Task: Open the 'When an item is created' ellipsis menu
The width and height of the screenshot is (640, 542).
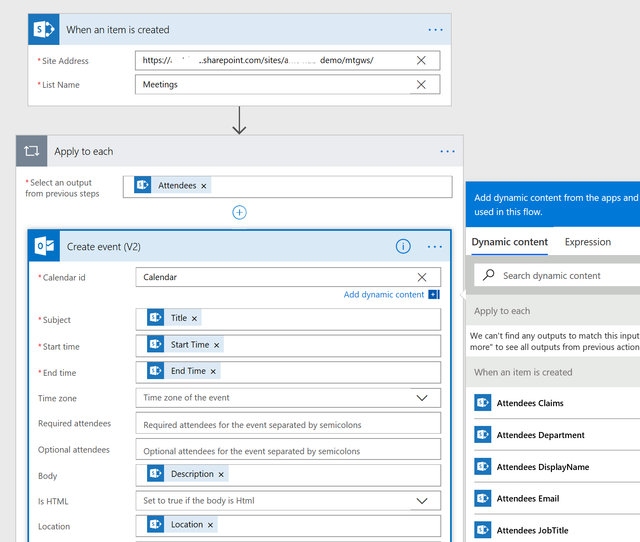Action: click(435, 30)
